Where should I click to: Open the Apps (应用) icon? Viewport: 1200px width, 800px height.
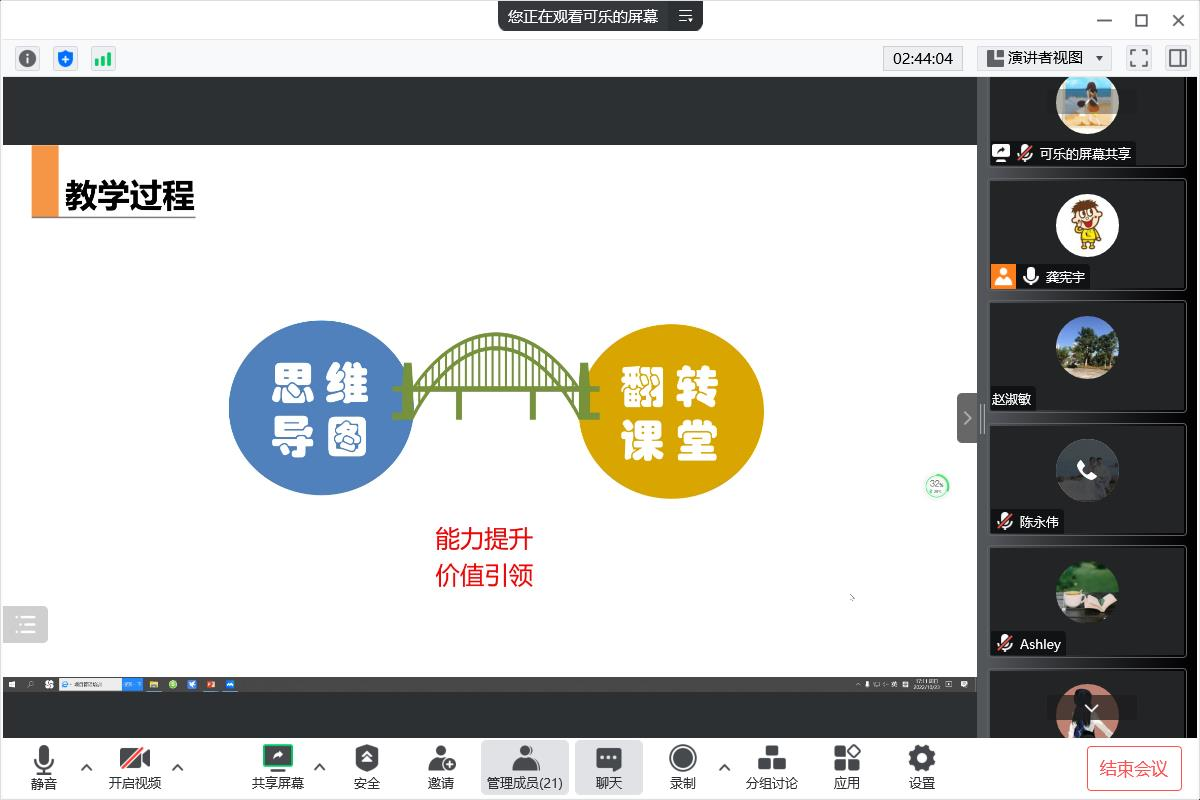846,767
